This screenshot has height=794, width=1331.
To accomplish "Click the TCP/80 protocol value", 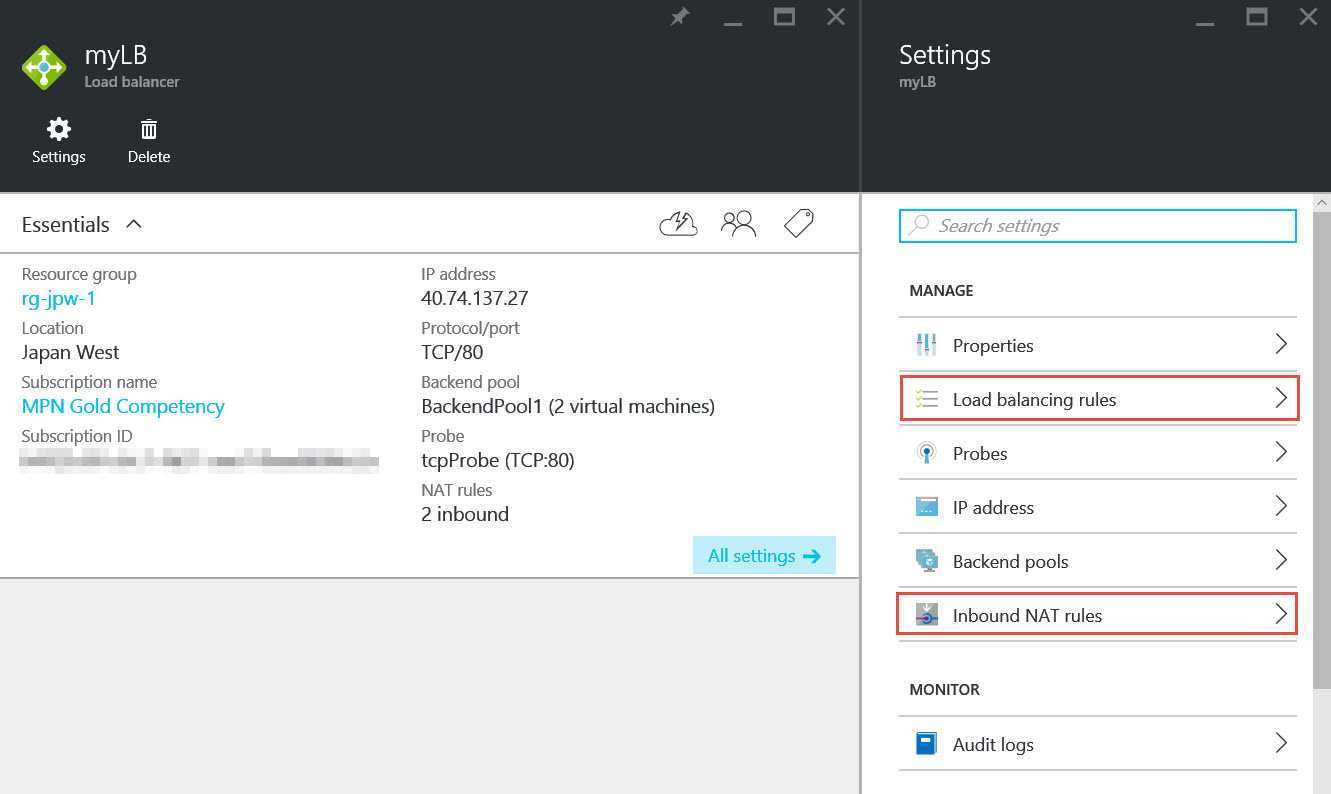I will [452, 352].
